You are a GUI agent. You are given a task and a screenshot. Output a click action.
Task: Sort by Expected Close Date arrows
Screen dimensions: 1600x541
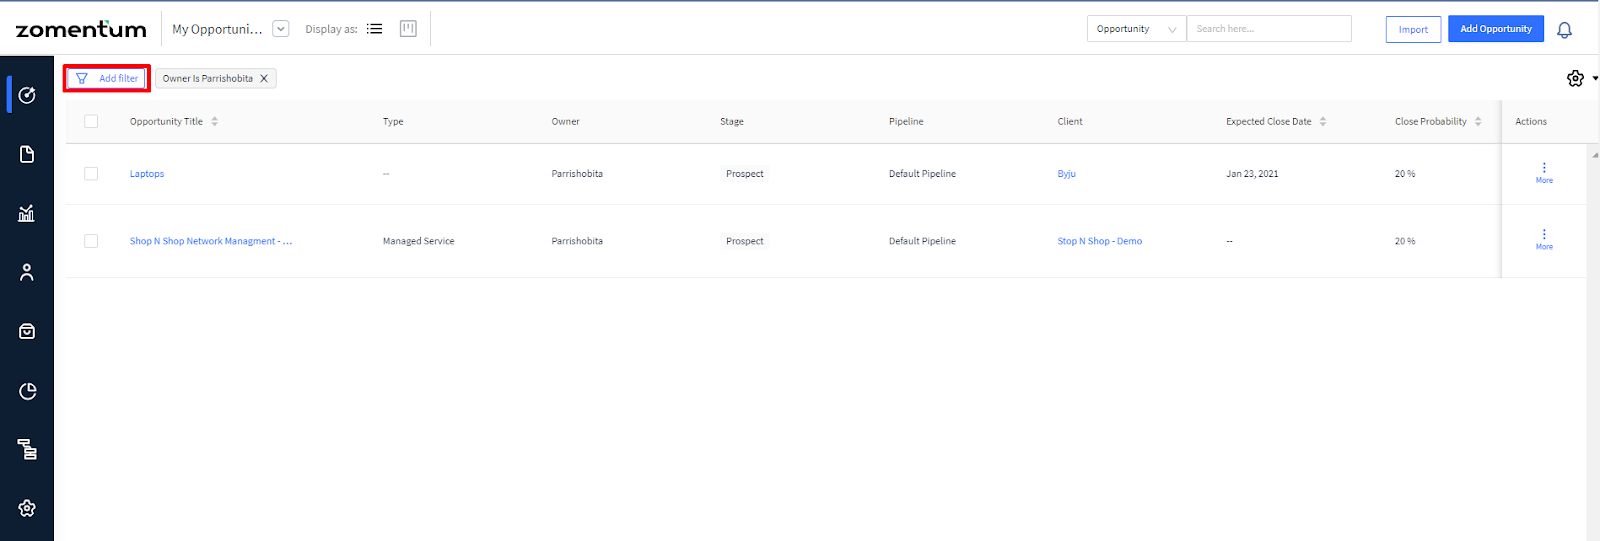(1323, 121)
